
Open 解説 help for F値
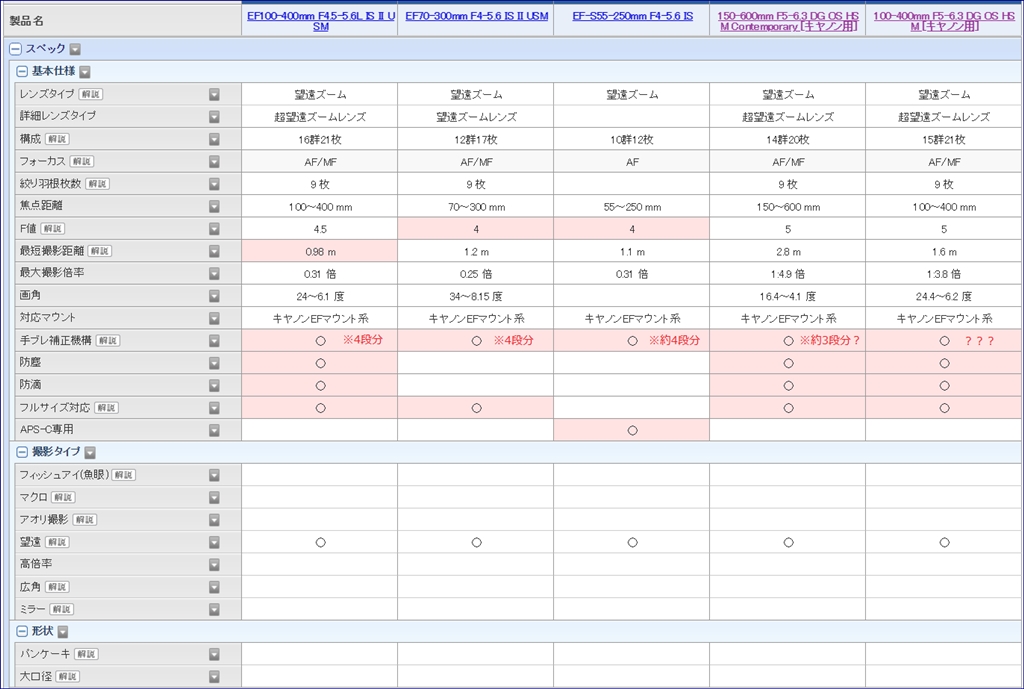[x=52, y=229]
